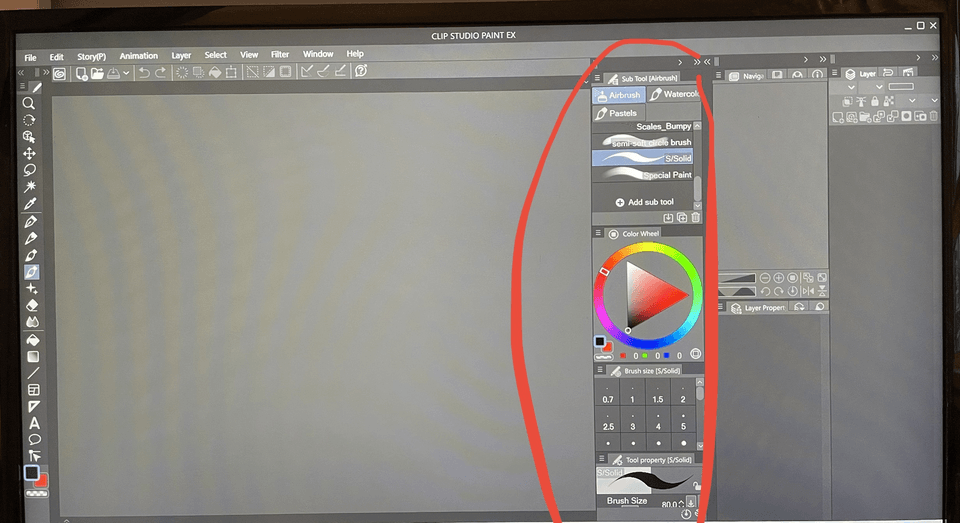This screenshot has width=960, height=523.
Task: Open the Animation menu
Action: [x=138, y=56]
